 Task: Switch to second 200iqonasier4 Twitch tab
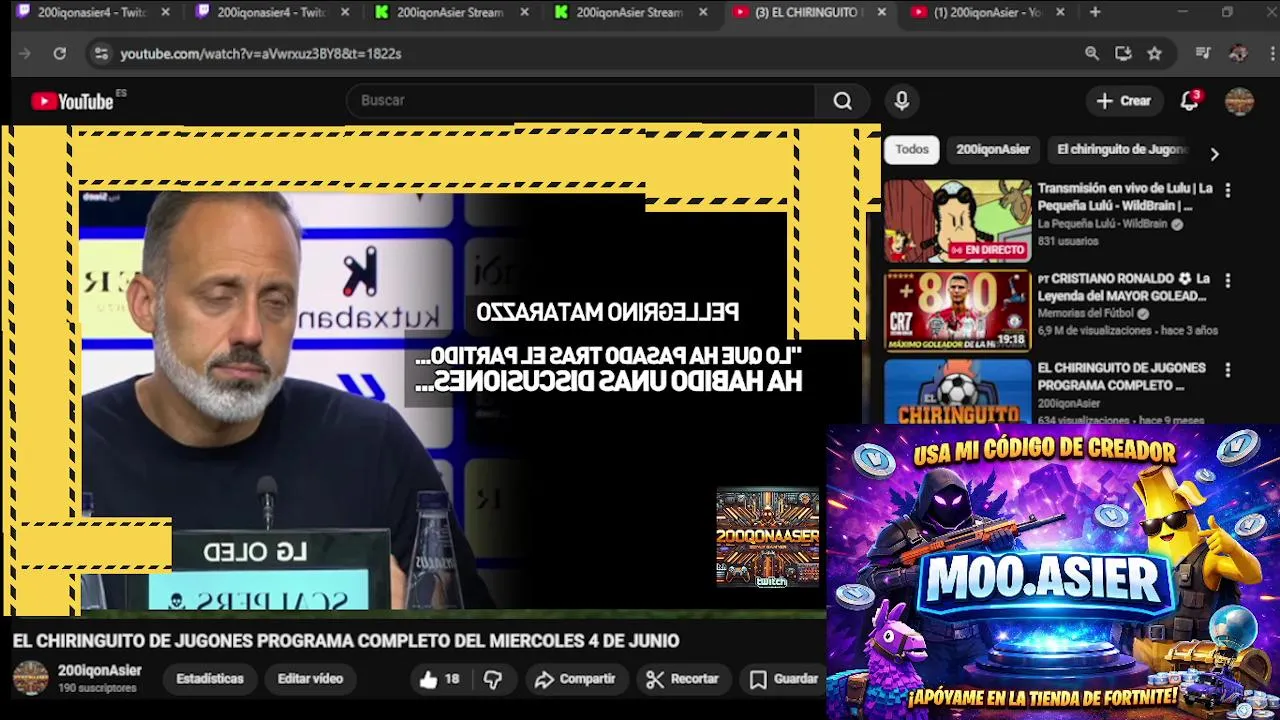point(270,12)
